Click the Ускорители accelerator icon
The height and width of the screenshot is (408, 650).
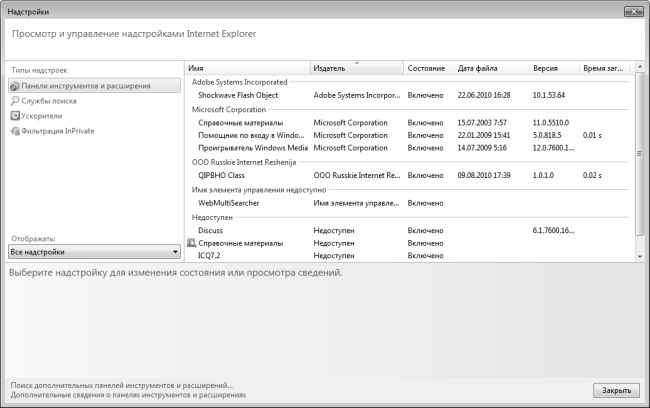point(15,116)
